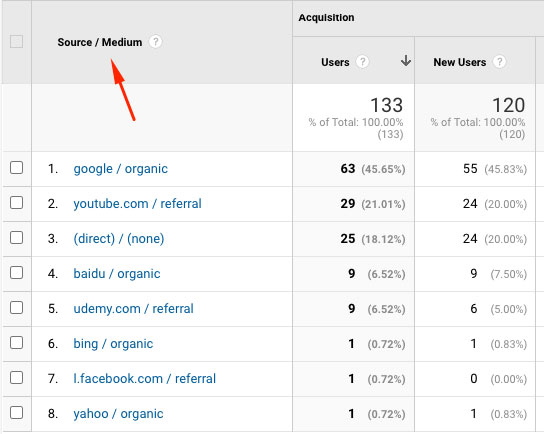Check the (direct) / (none) row box
This screenshot has height=434, width=544.
pyautogui.click(x=16, y=238)
